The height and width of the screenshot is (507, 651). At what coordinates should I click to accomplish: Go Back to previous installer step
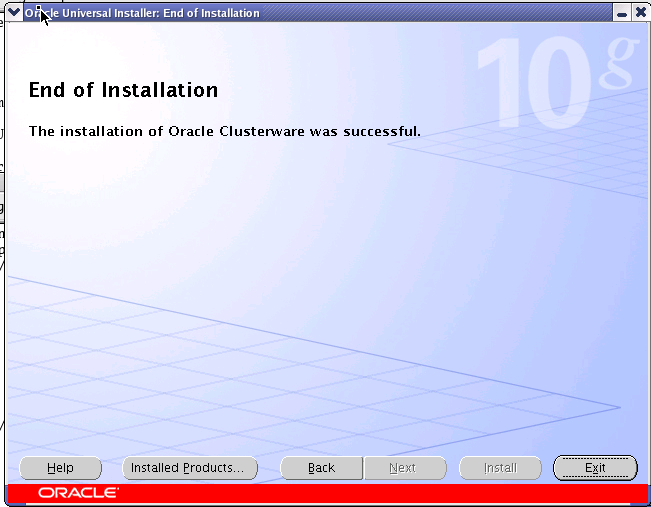coord(321,468)
